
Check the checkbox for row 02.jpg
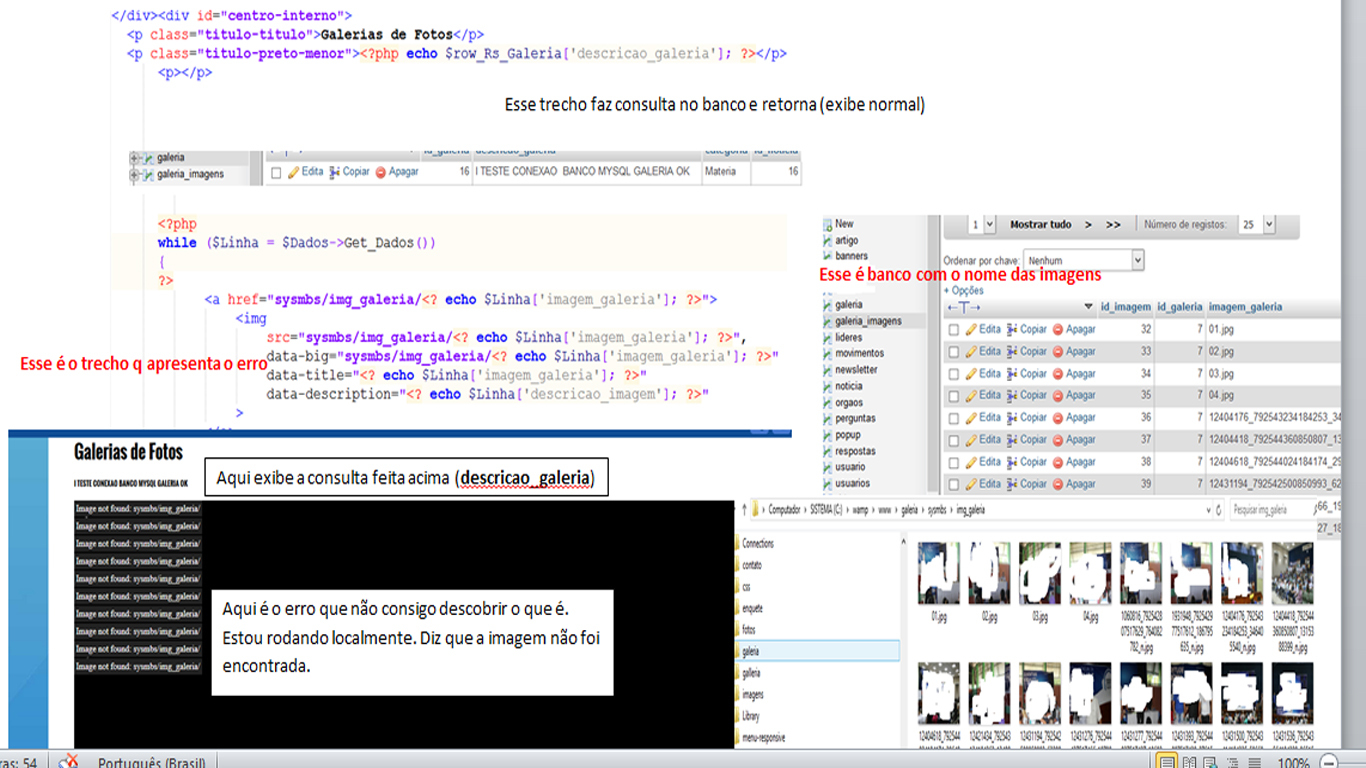pos(953,352)
